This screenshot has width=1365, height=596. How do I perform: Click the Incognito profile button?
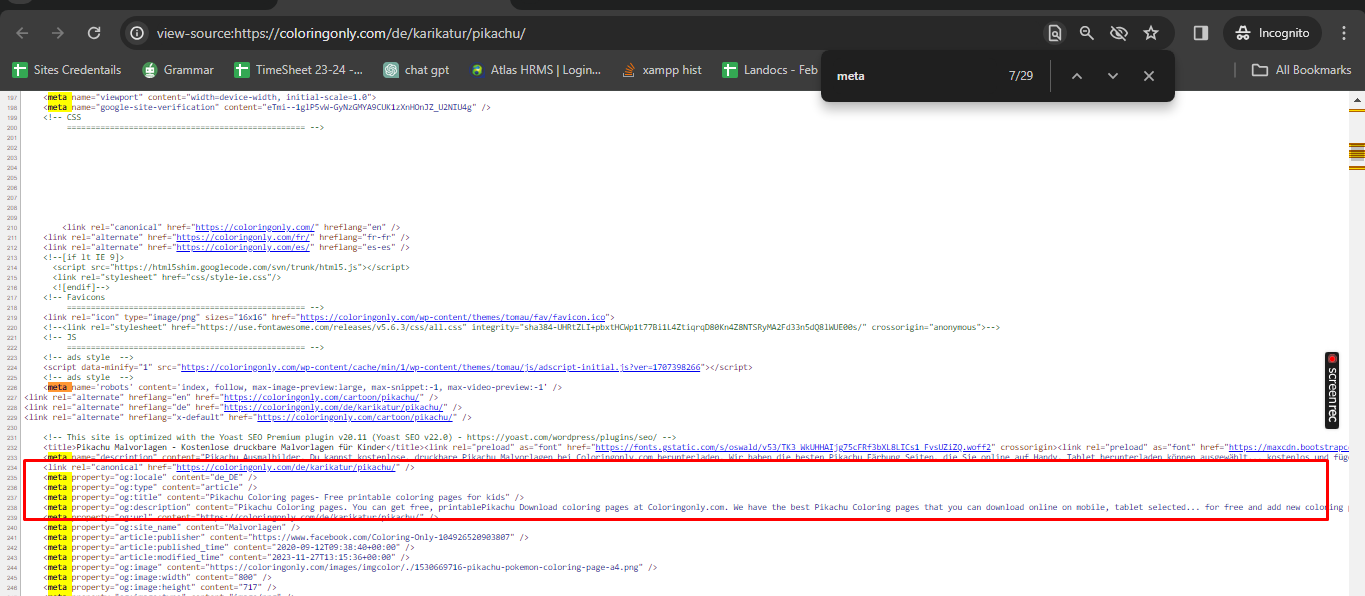1271,33
